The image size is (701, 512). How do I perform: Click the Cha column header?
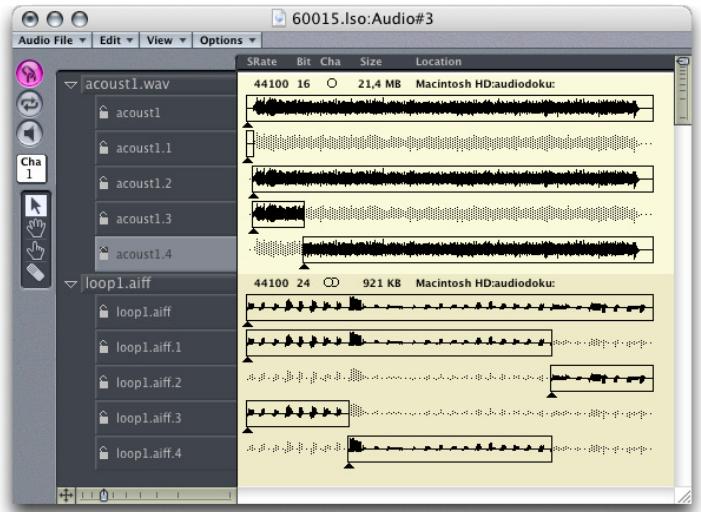pos(330,62)
